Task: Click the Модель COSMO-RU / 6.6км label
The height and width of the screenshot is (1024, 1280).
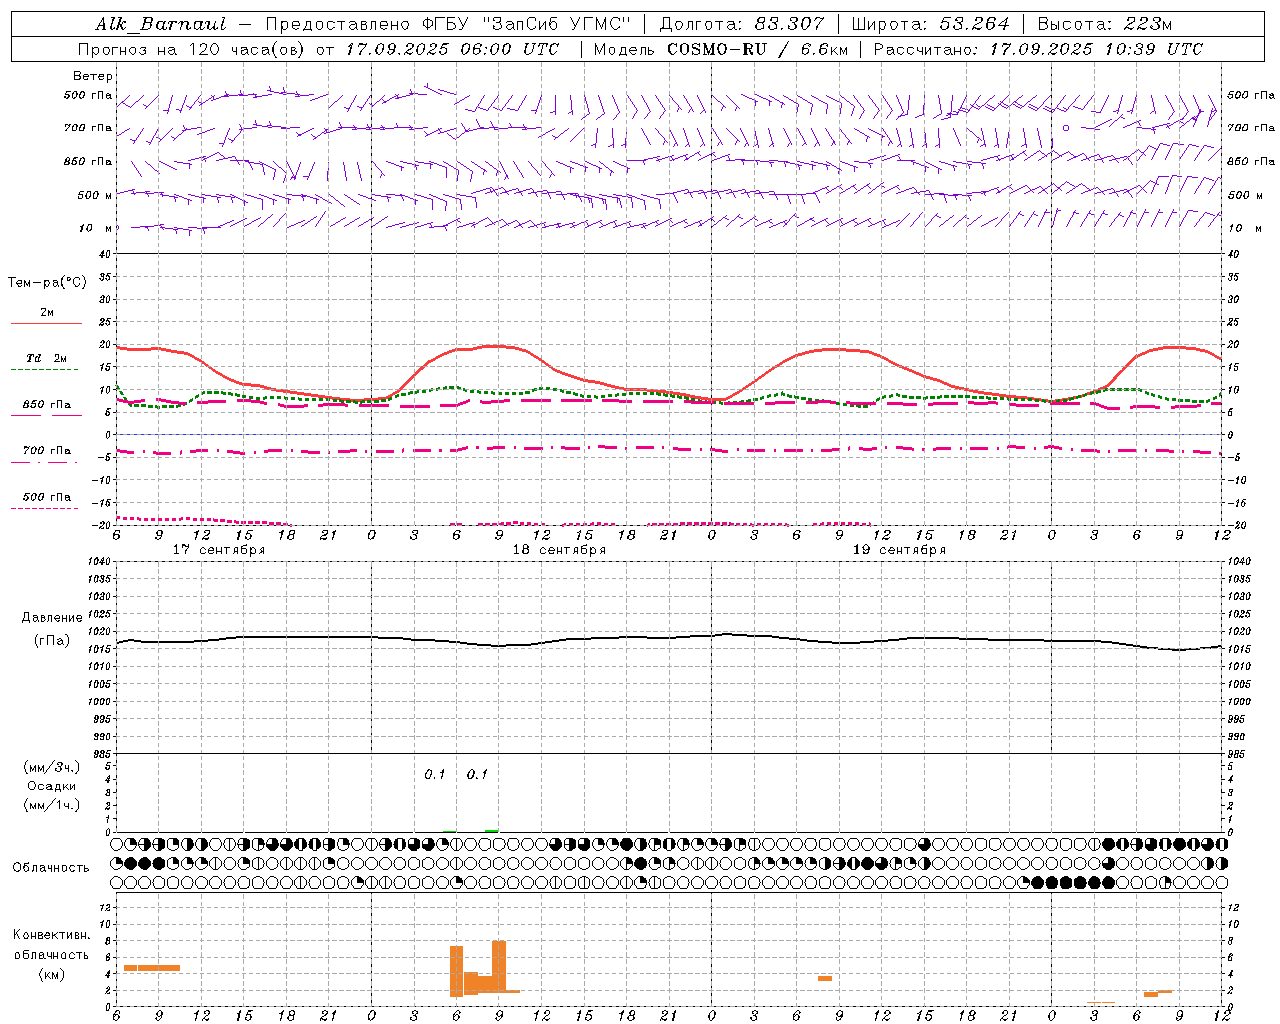Action: point(719,49)
